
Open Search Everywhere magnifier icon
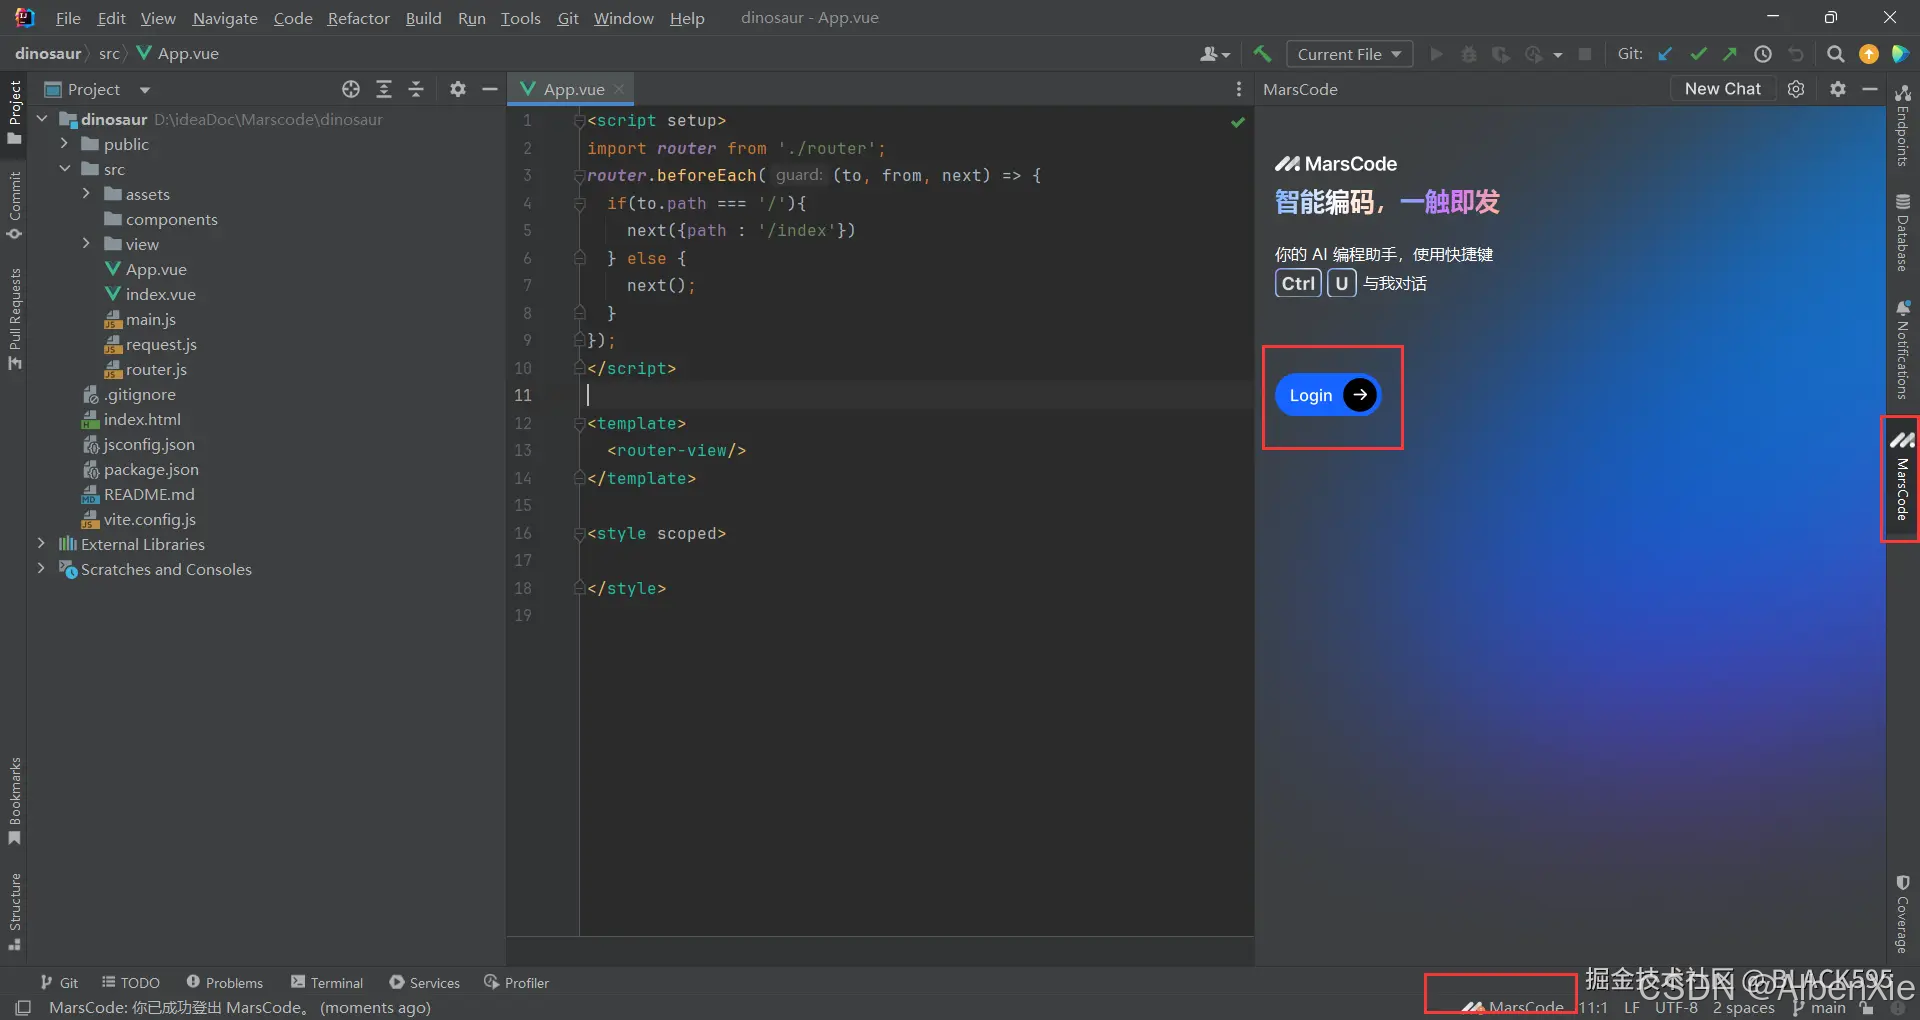(1836, 54)
